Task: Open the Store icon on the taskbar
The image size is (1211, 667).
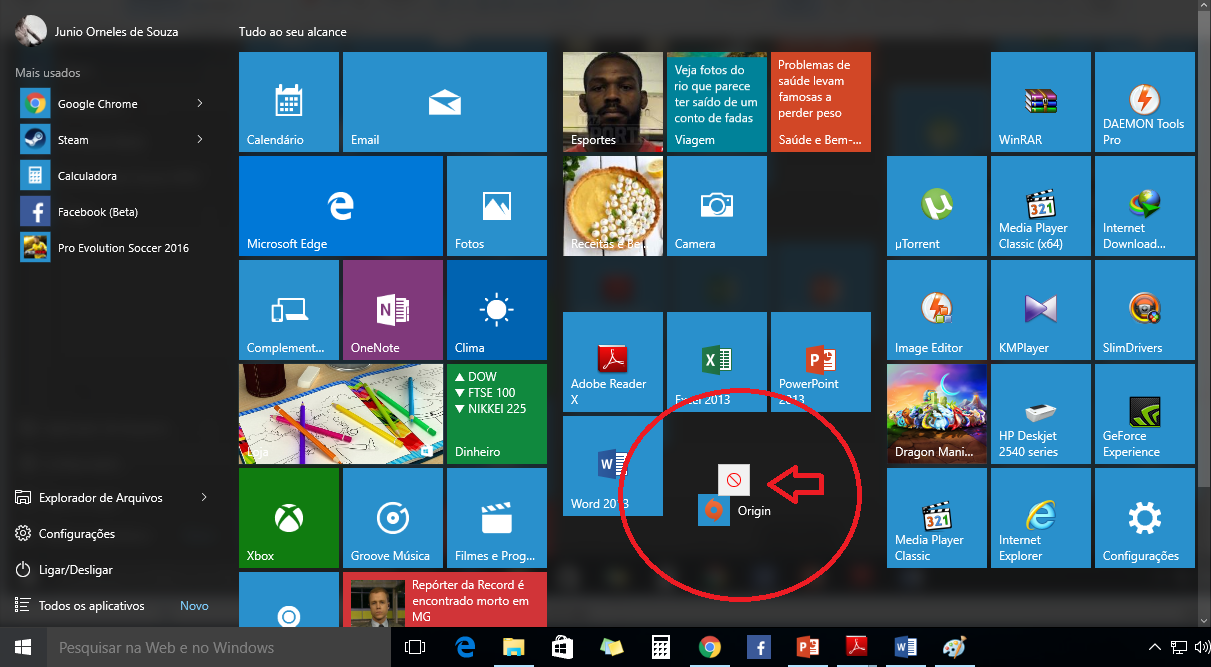Action: coord(561,647)
